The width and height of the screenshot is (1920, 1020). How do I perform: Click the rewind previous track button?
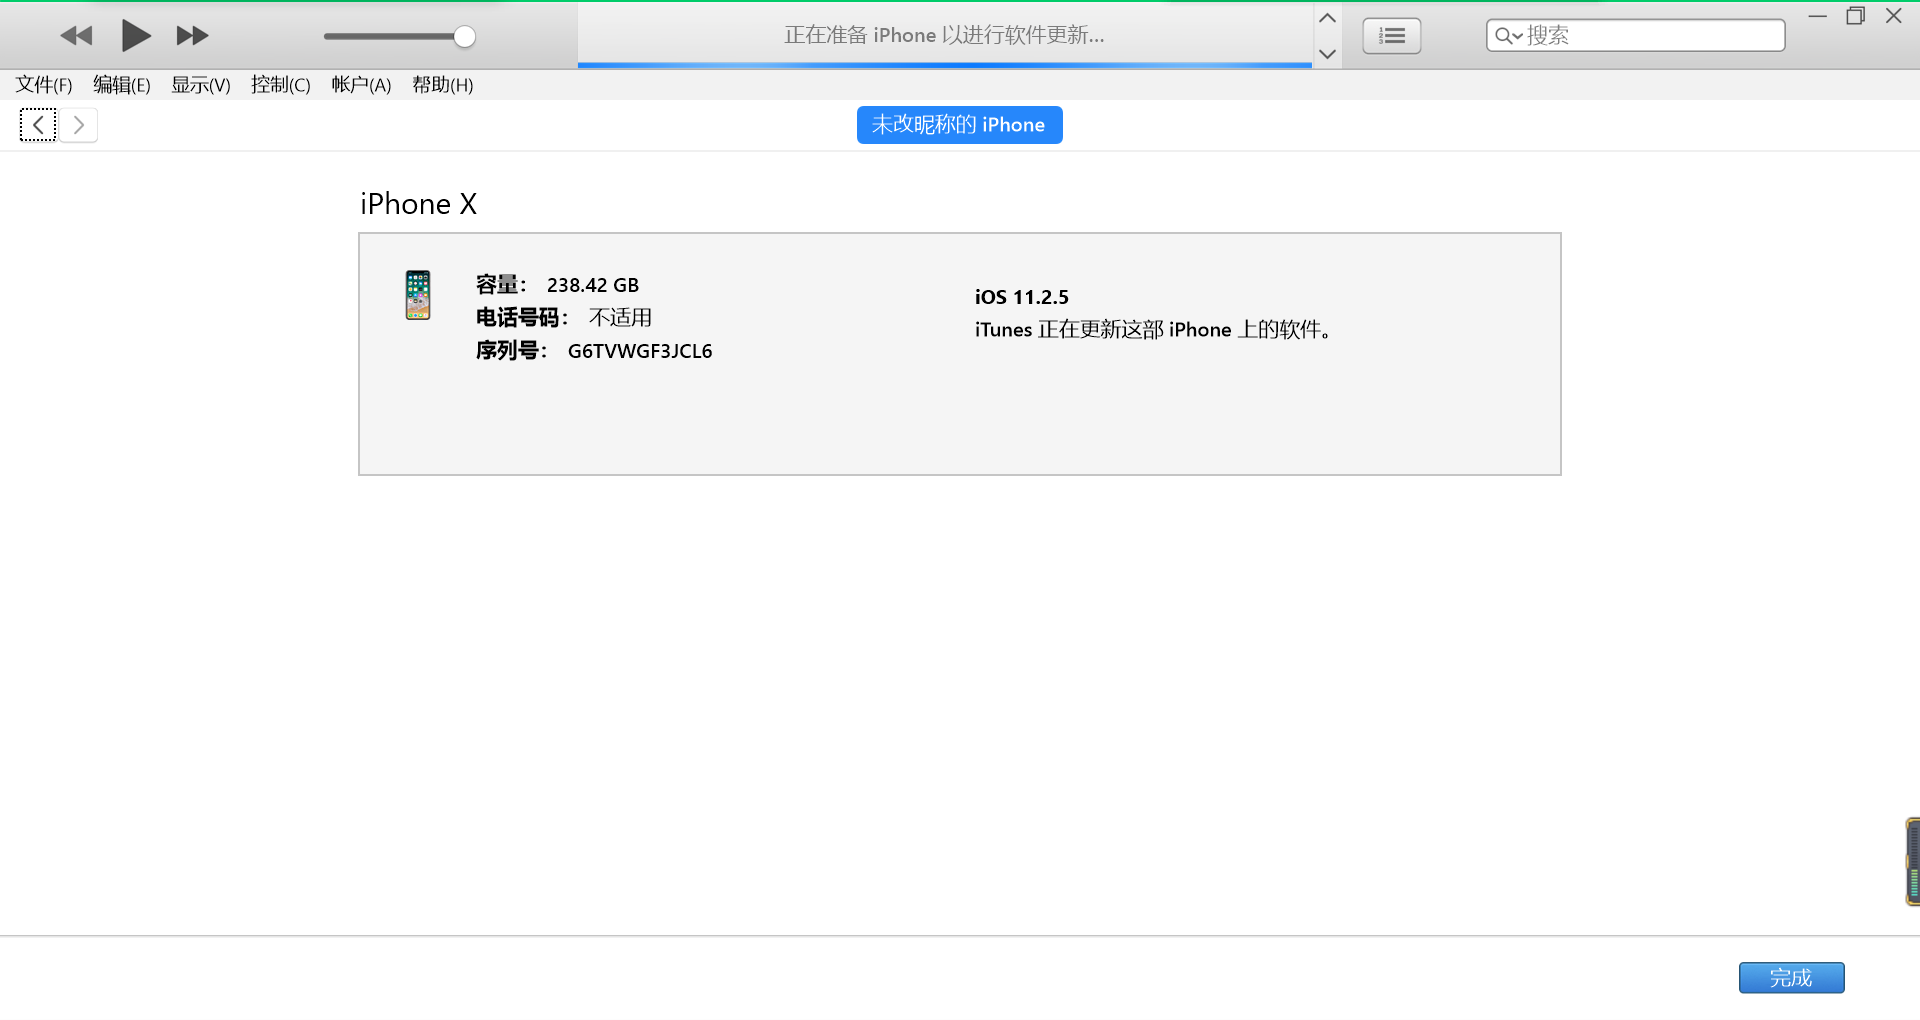[x=76, y=36]
